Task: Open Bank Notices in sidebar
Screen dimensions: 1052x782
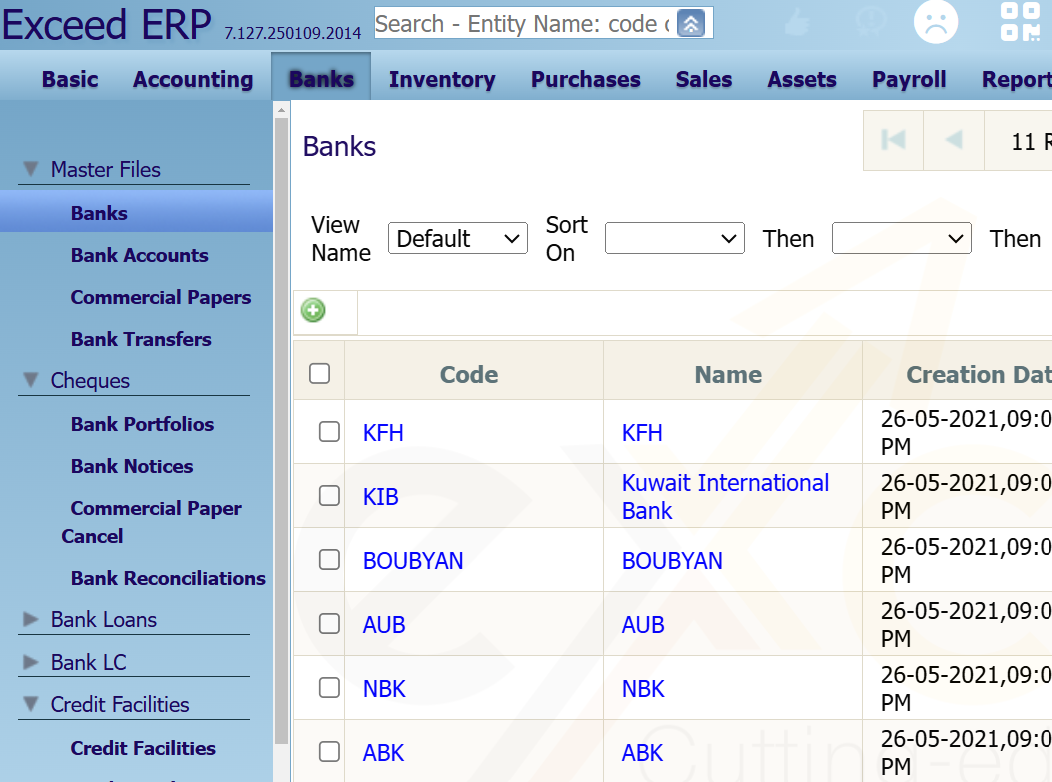Action: [132, 466]
